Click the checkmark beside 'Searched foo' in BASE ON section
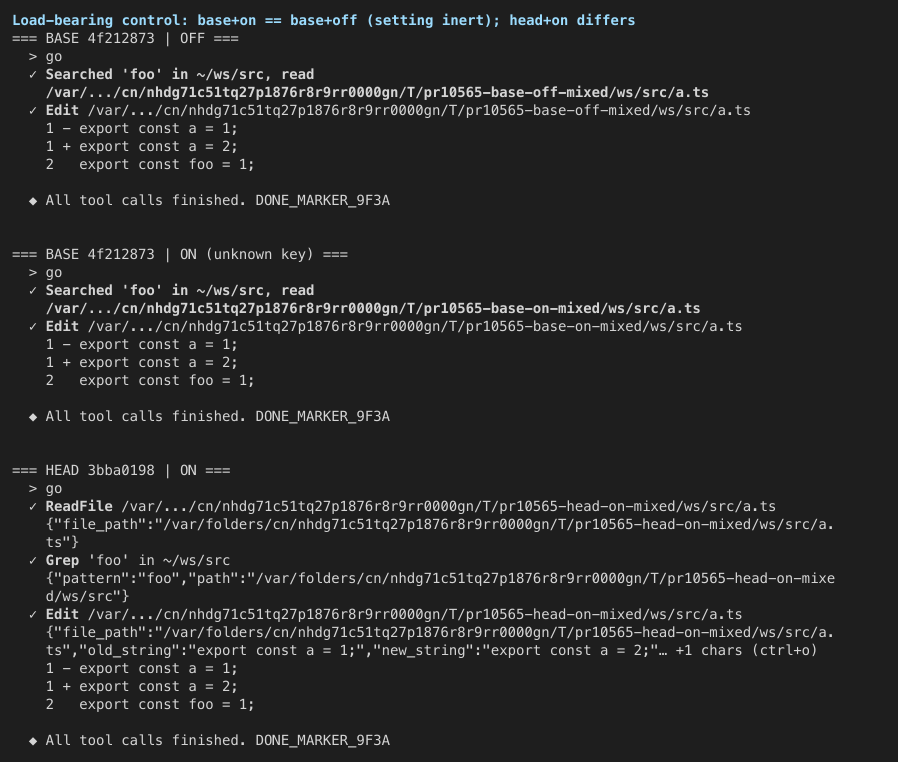This screenshot has width=898, height=762. [x=33, y=290]
